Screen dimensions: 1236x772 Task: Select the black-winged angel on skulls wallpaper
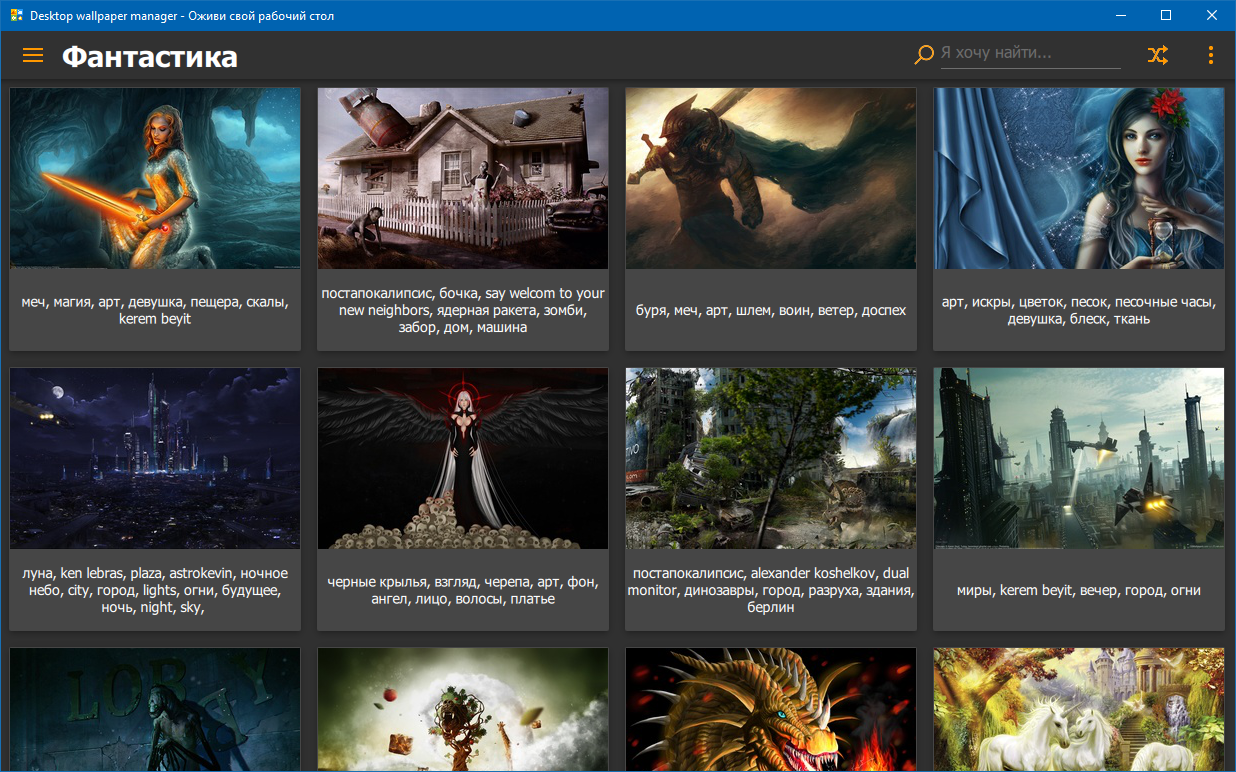click(x=463, y=458)
